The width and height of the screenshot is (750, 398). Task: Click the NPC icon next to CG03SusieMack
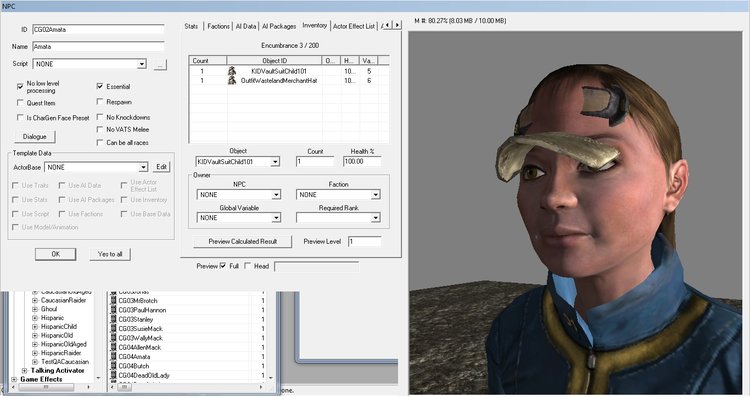pyautogui.click(x=113, y=328)
